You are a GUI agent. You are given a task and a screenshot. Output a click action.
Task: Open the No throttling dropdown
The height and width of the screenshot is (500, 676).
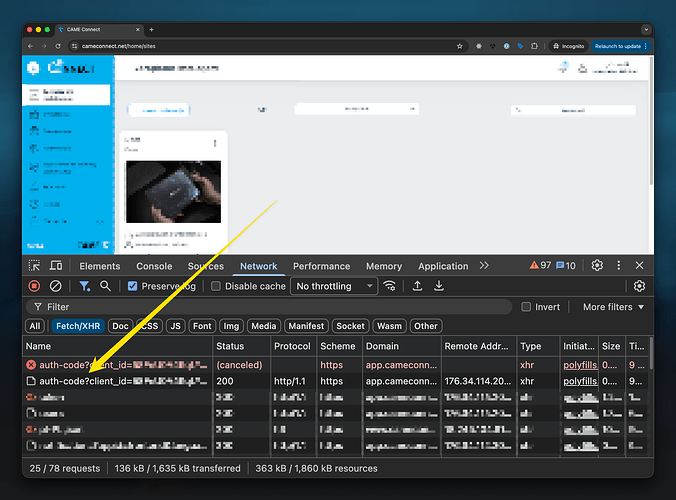tap(334, 286)
